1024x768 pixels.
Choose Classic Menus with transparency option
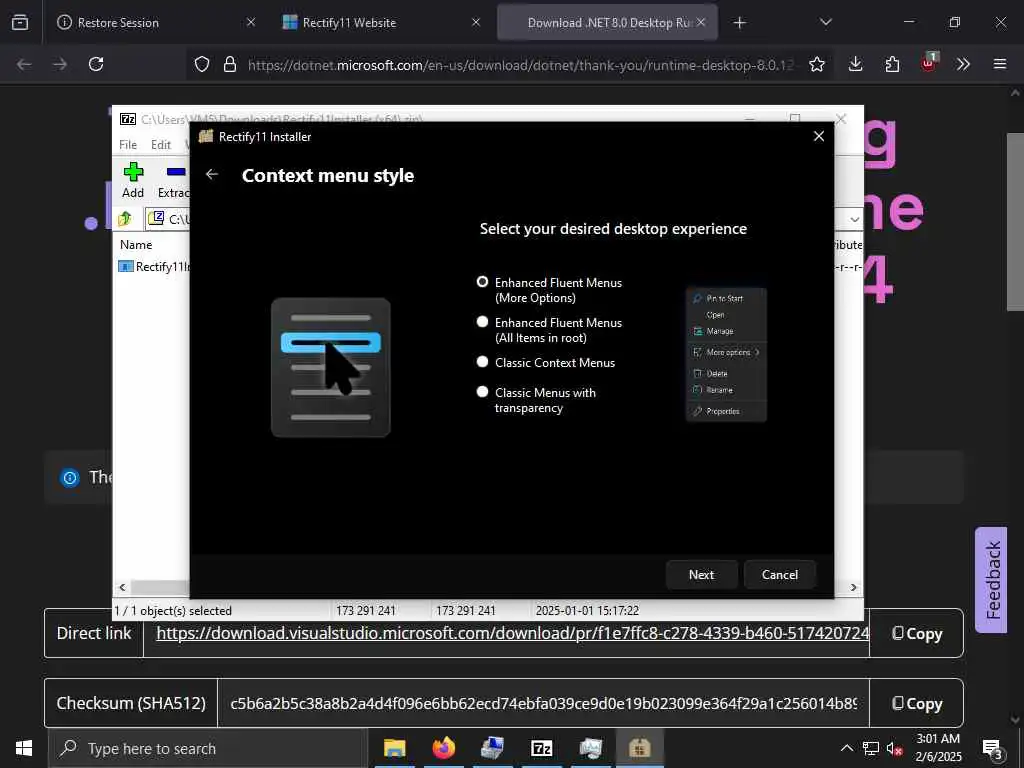pos(483,392)
